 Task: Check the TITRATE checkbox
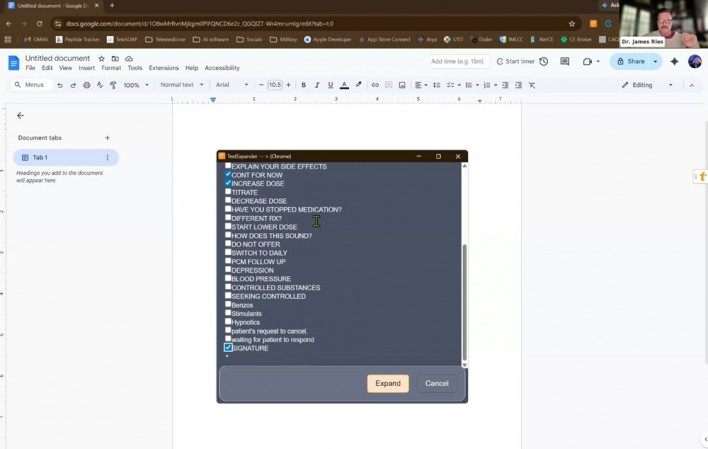click(x=228, y=192)
